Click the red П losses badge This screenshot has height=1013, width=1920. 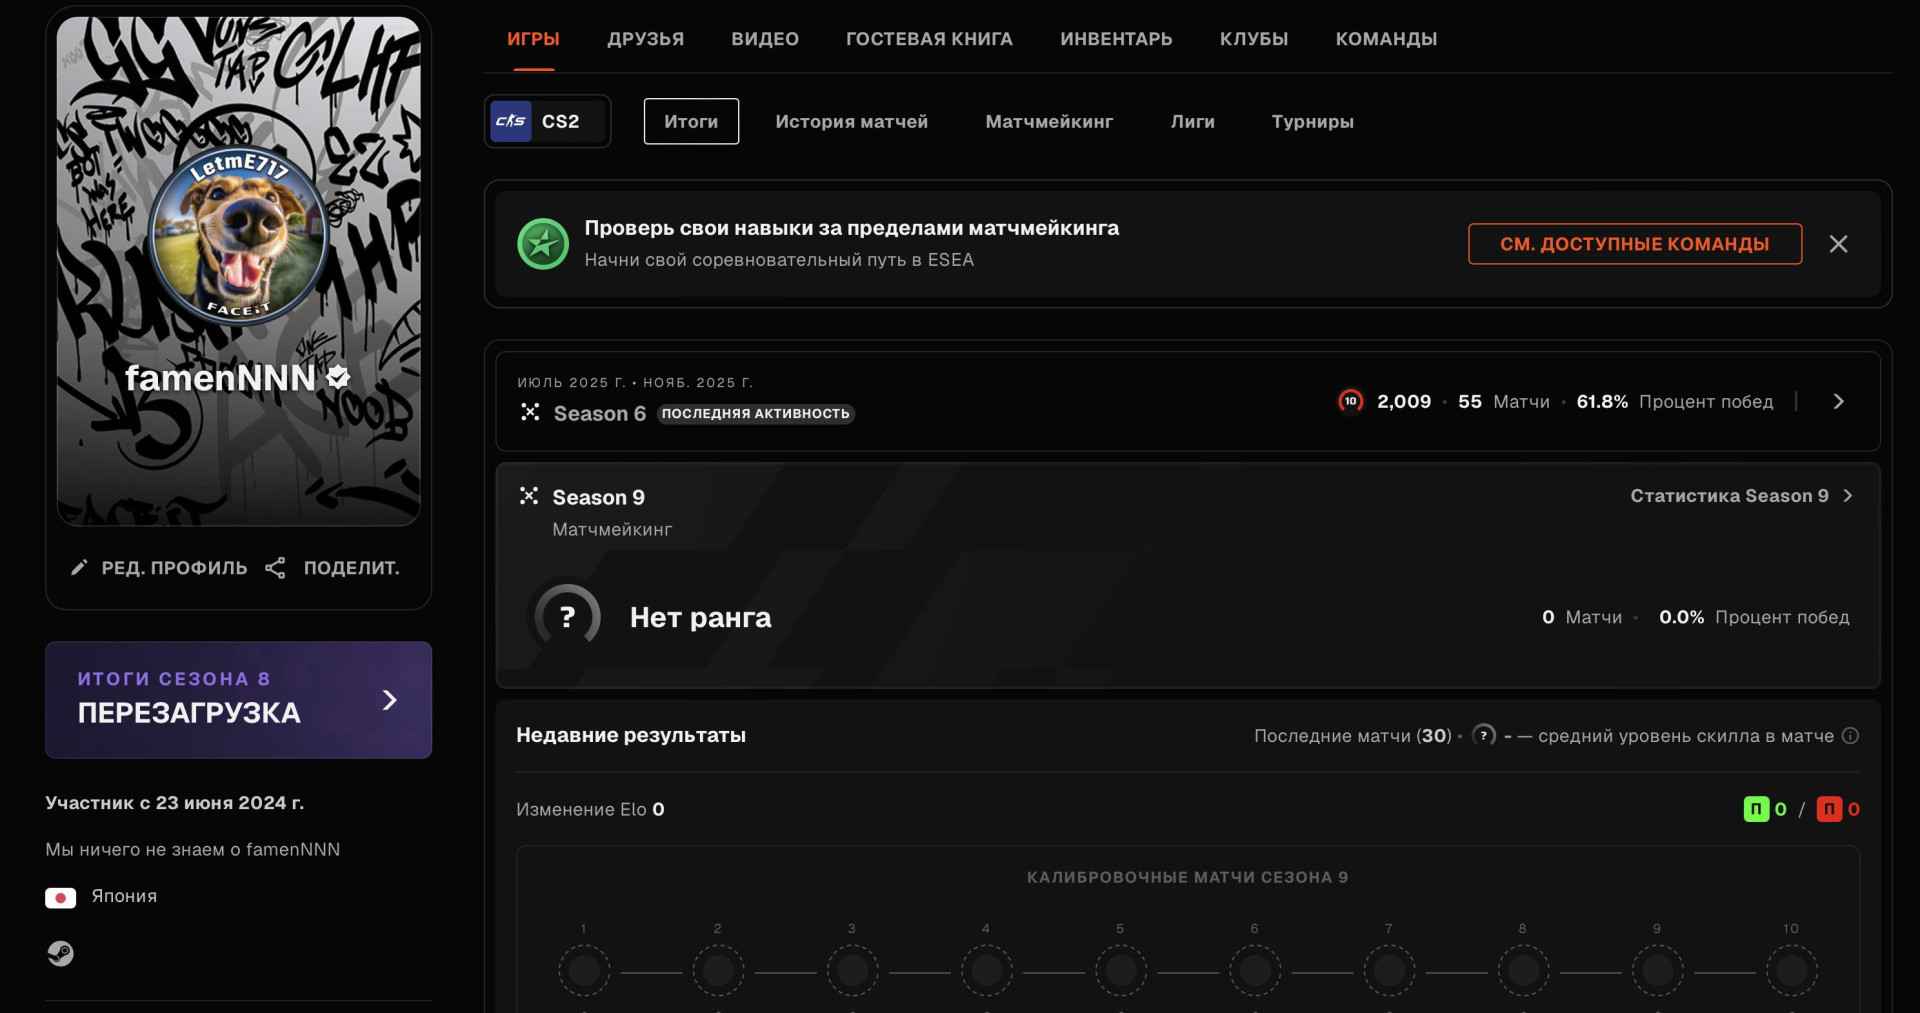[1829, 809]
